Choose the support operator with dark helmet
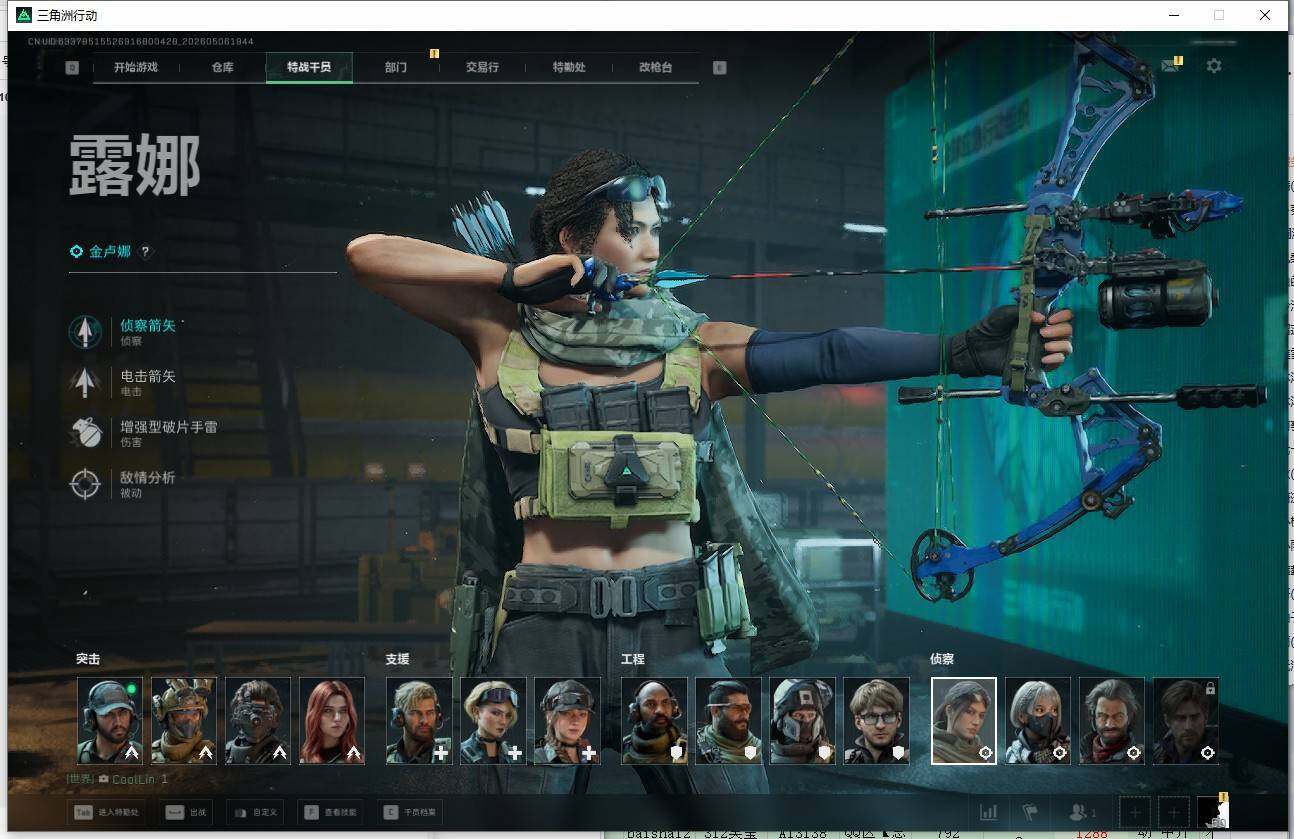 click(567, 721)
